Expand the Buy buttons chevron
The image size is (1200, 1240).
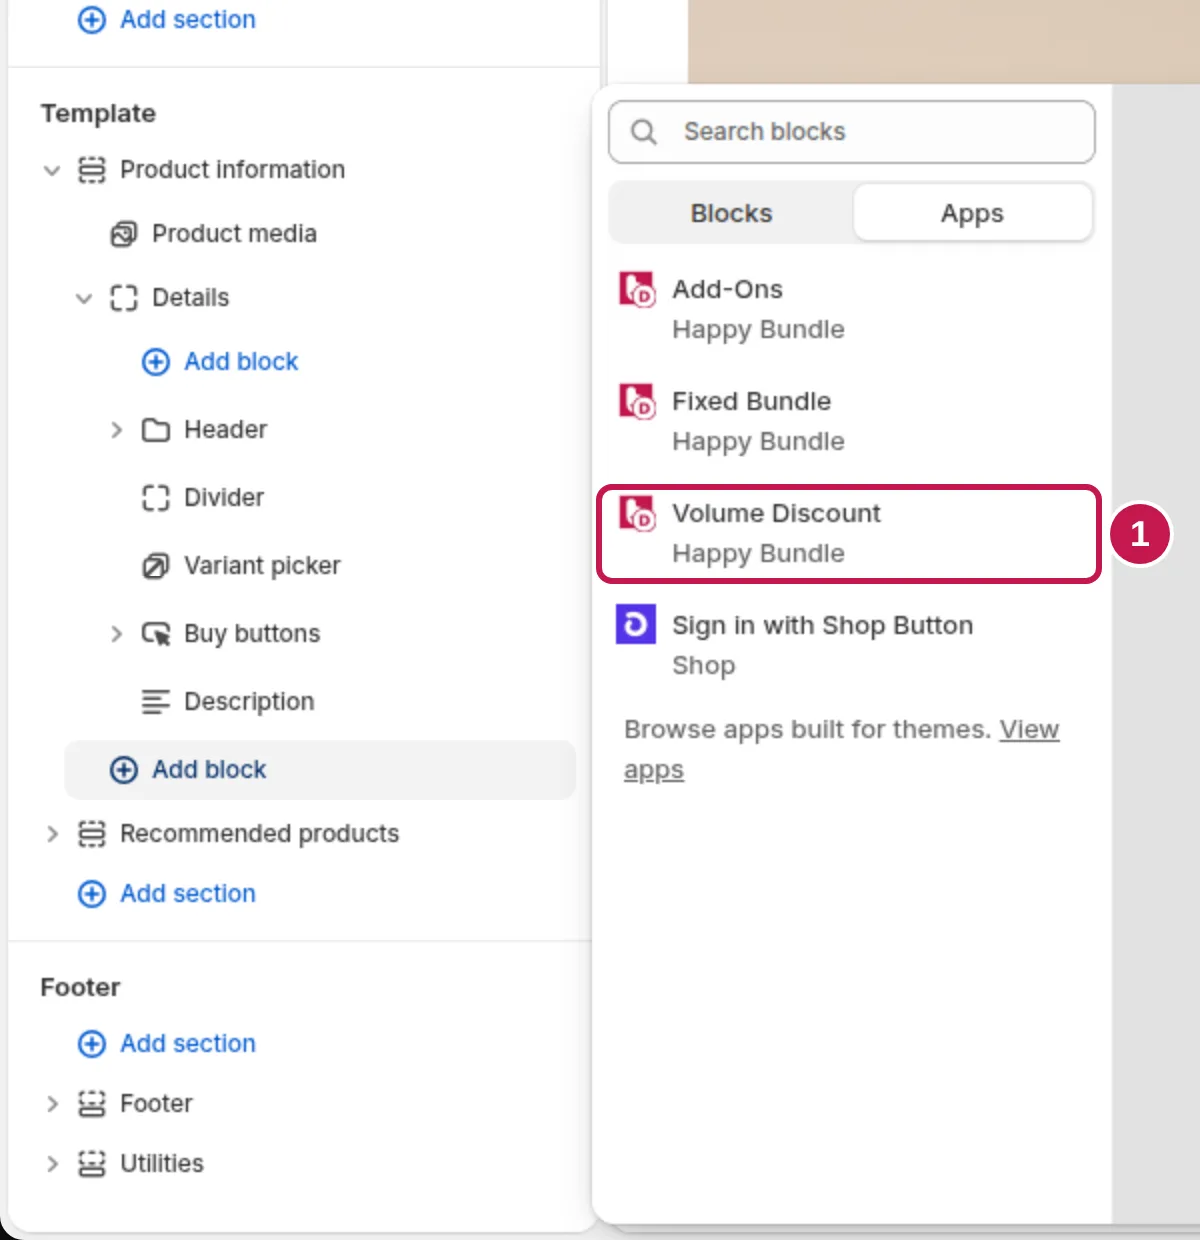tap(116, 634)
